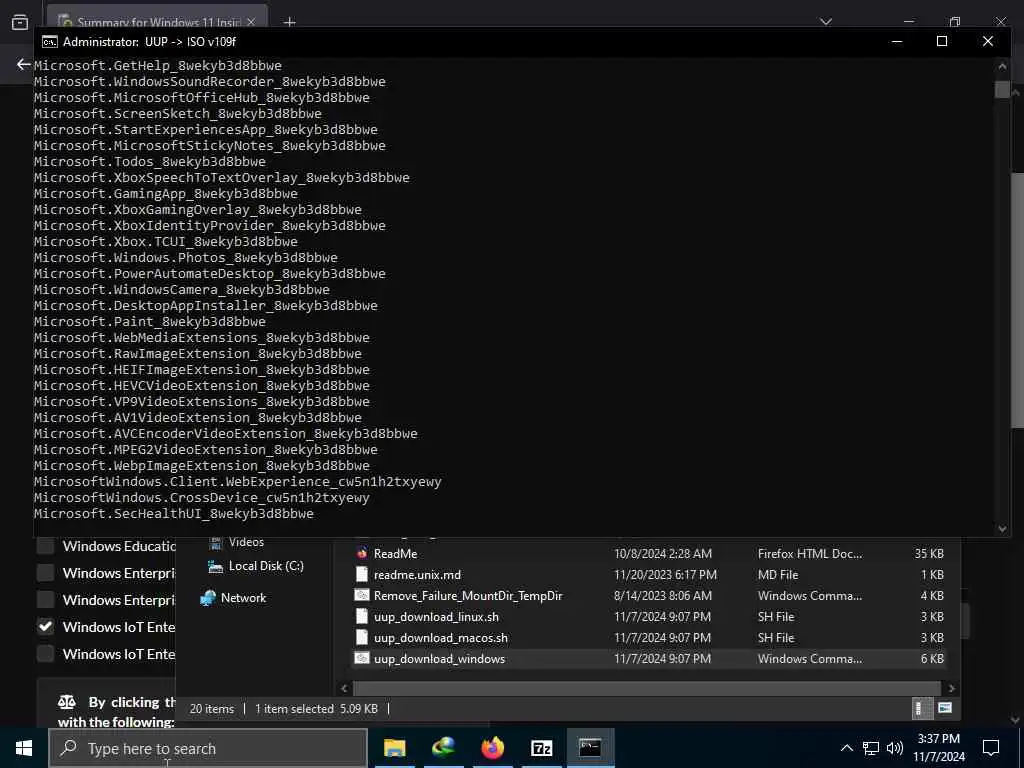
Task: Open a new browser tab
Action: pyautogui.click(x=289, y=22)
